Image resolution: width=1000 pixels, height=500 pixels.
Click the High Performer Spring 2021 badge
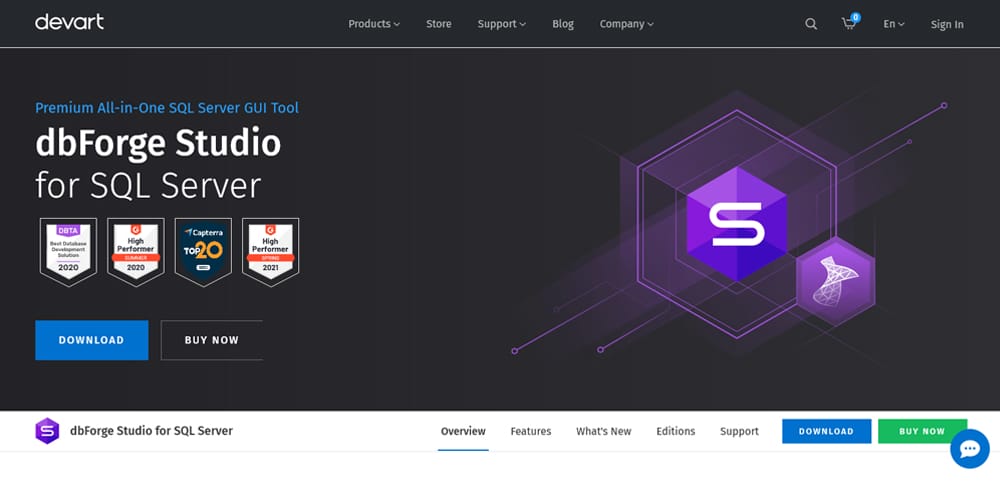[270, 251]
